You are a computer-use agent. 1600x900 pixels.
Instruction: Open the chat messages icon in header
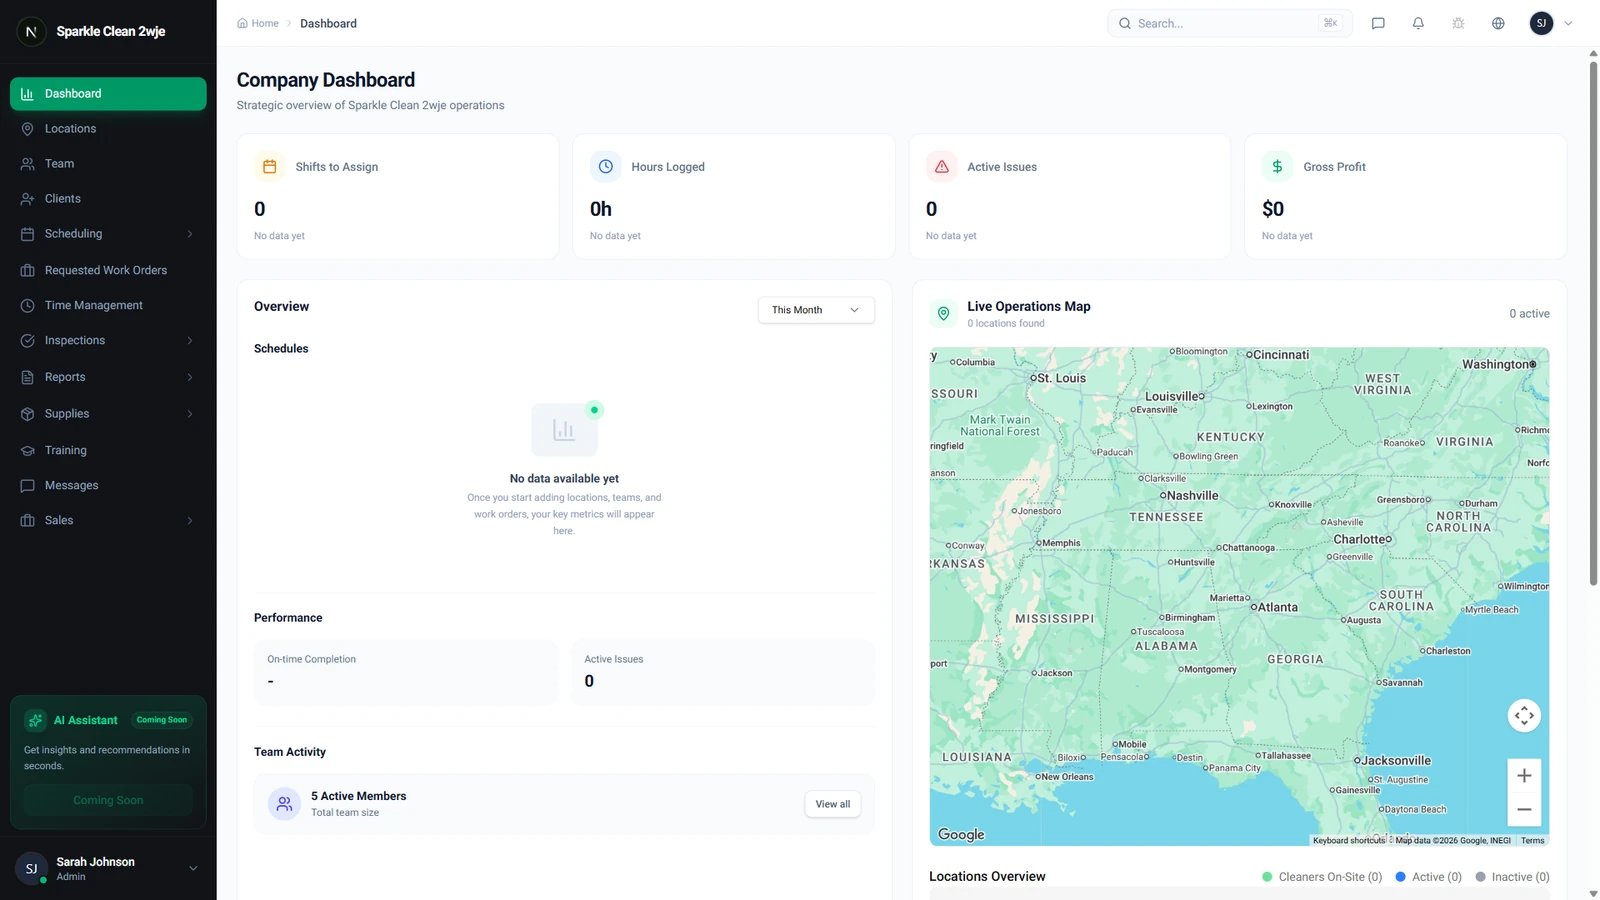coord(1378,23)
